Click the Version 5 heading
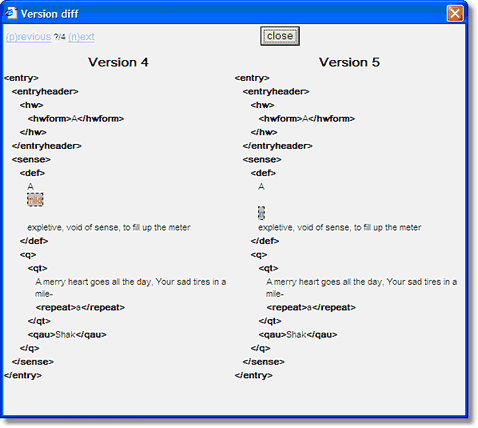Screen dimensions: 478x428 coord(349,62)
